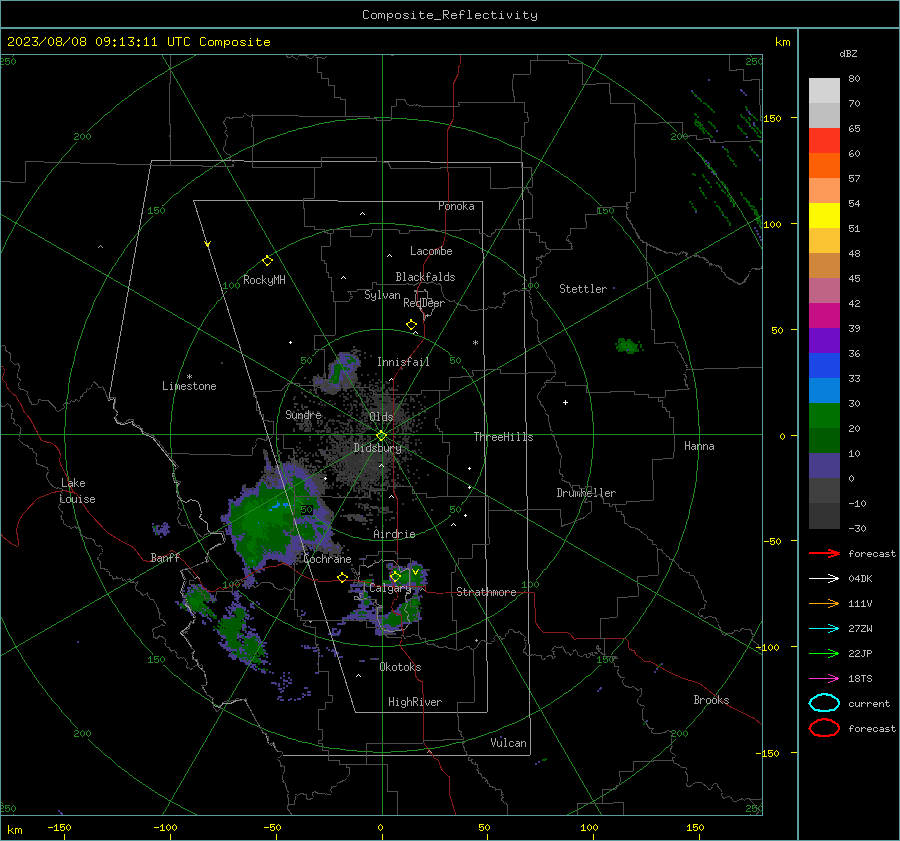Click the Vulcan town label

coord(508,743)
